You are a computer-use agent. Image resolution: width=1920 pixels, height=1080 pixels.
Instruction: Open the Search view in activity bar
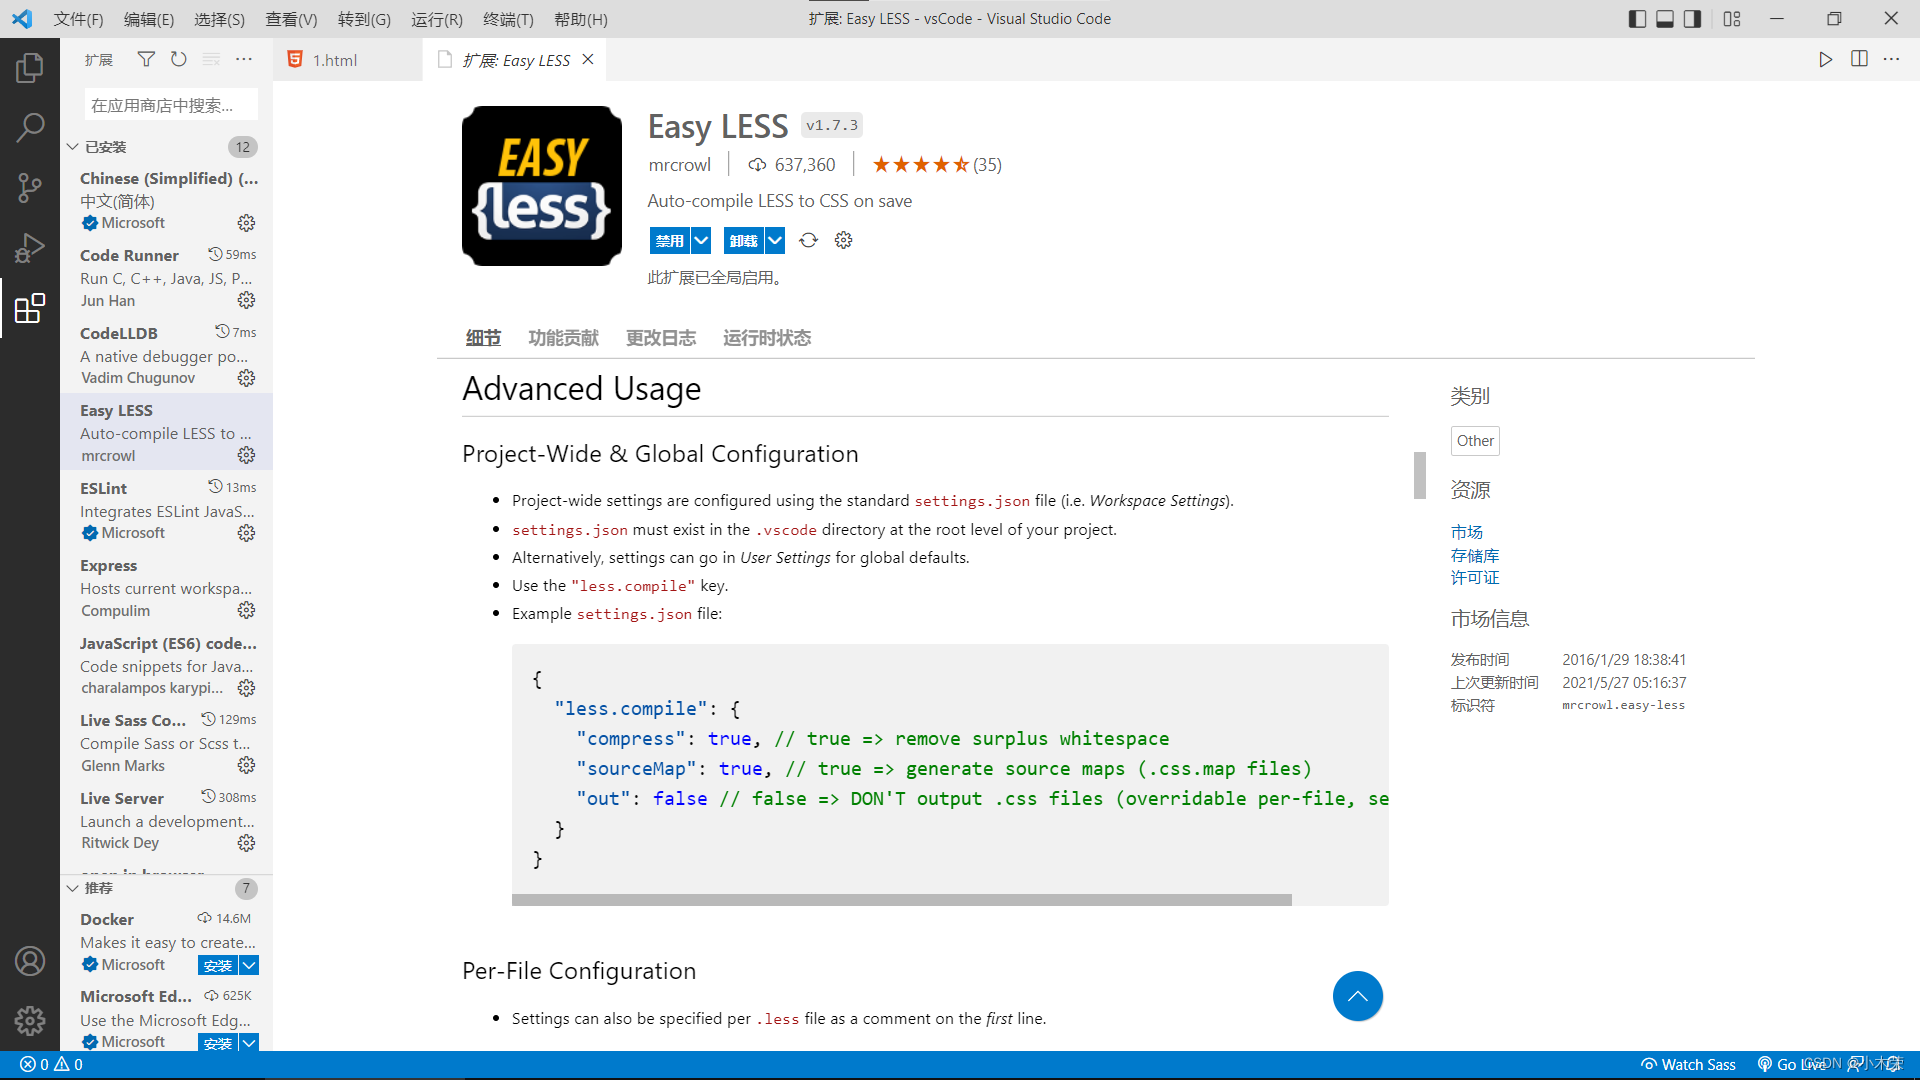[30, 127]
